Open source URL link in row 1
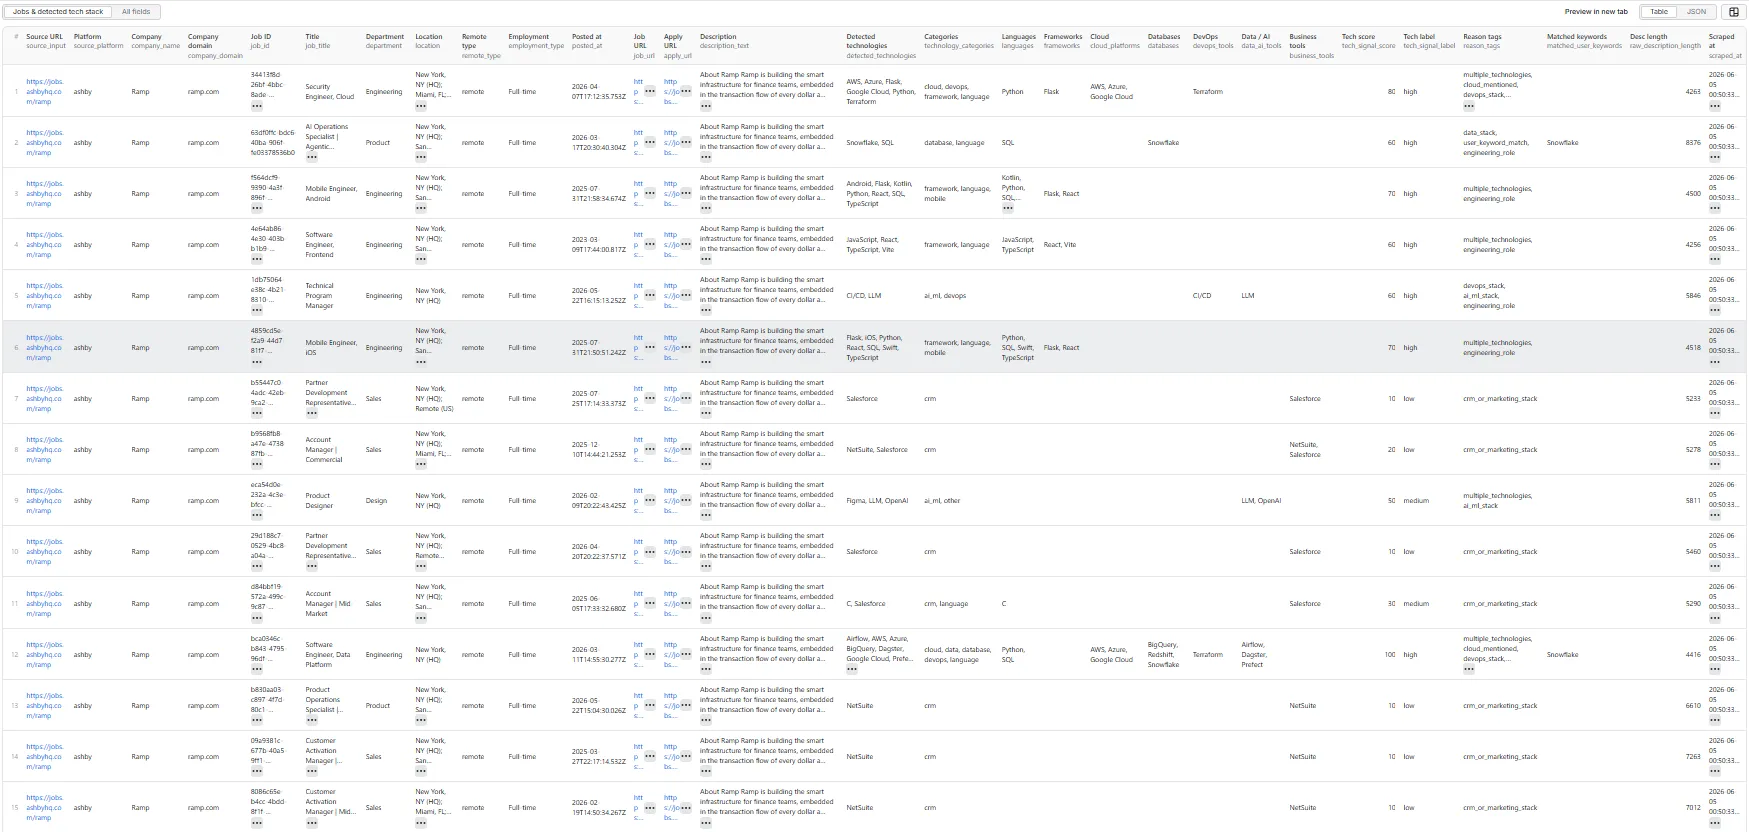This screenshot has height=832, width=1749. click(x=44, y=92)
